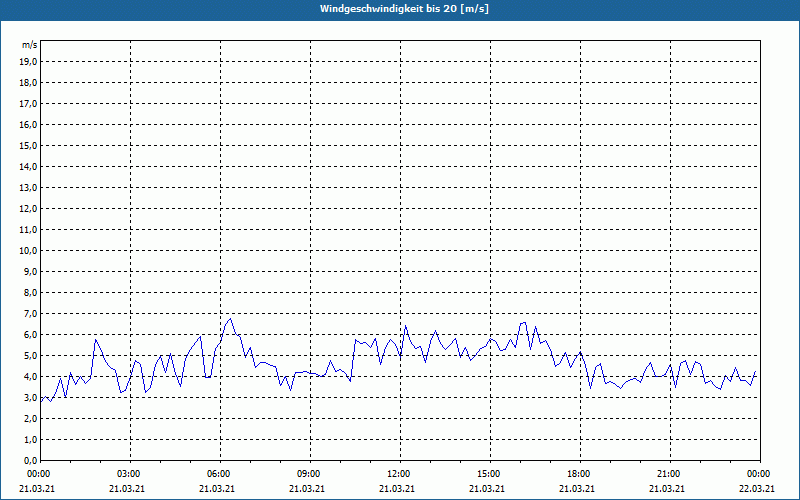
Task: Select the "12:00" time label
Action: [400, 474]
